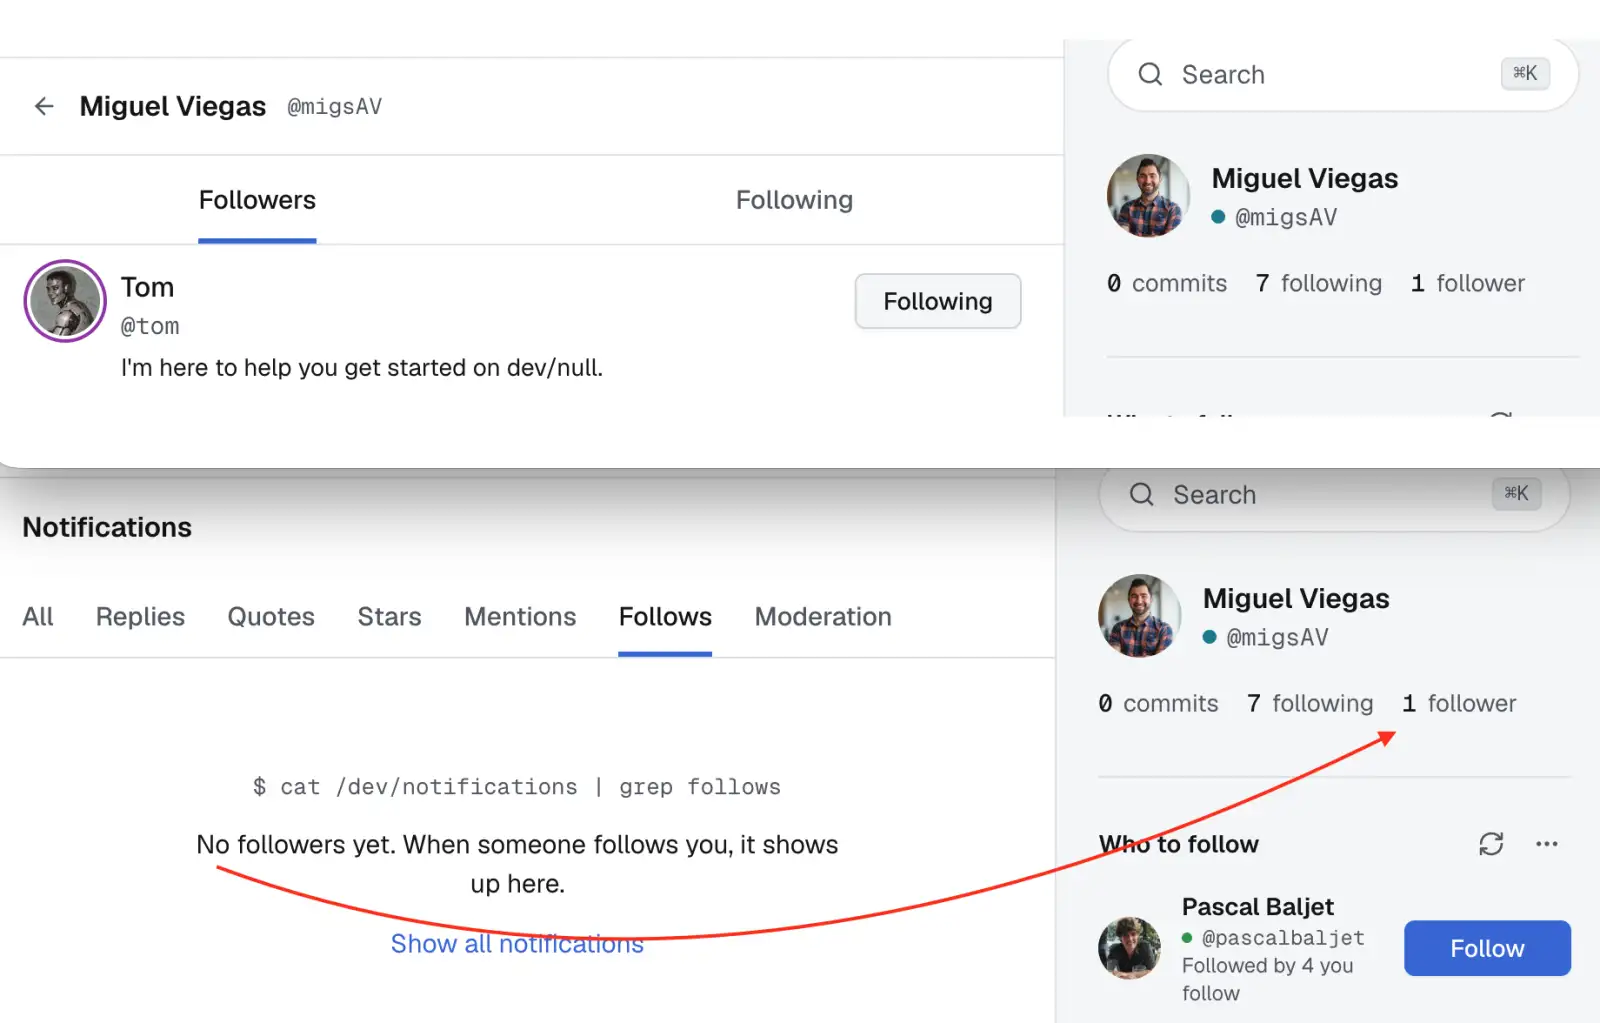Click the ⌘K shortcut badge in the top search
The height and width of the screenshot is (1023, 1600).
pyautogui.click(x=1525, y=73)
